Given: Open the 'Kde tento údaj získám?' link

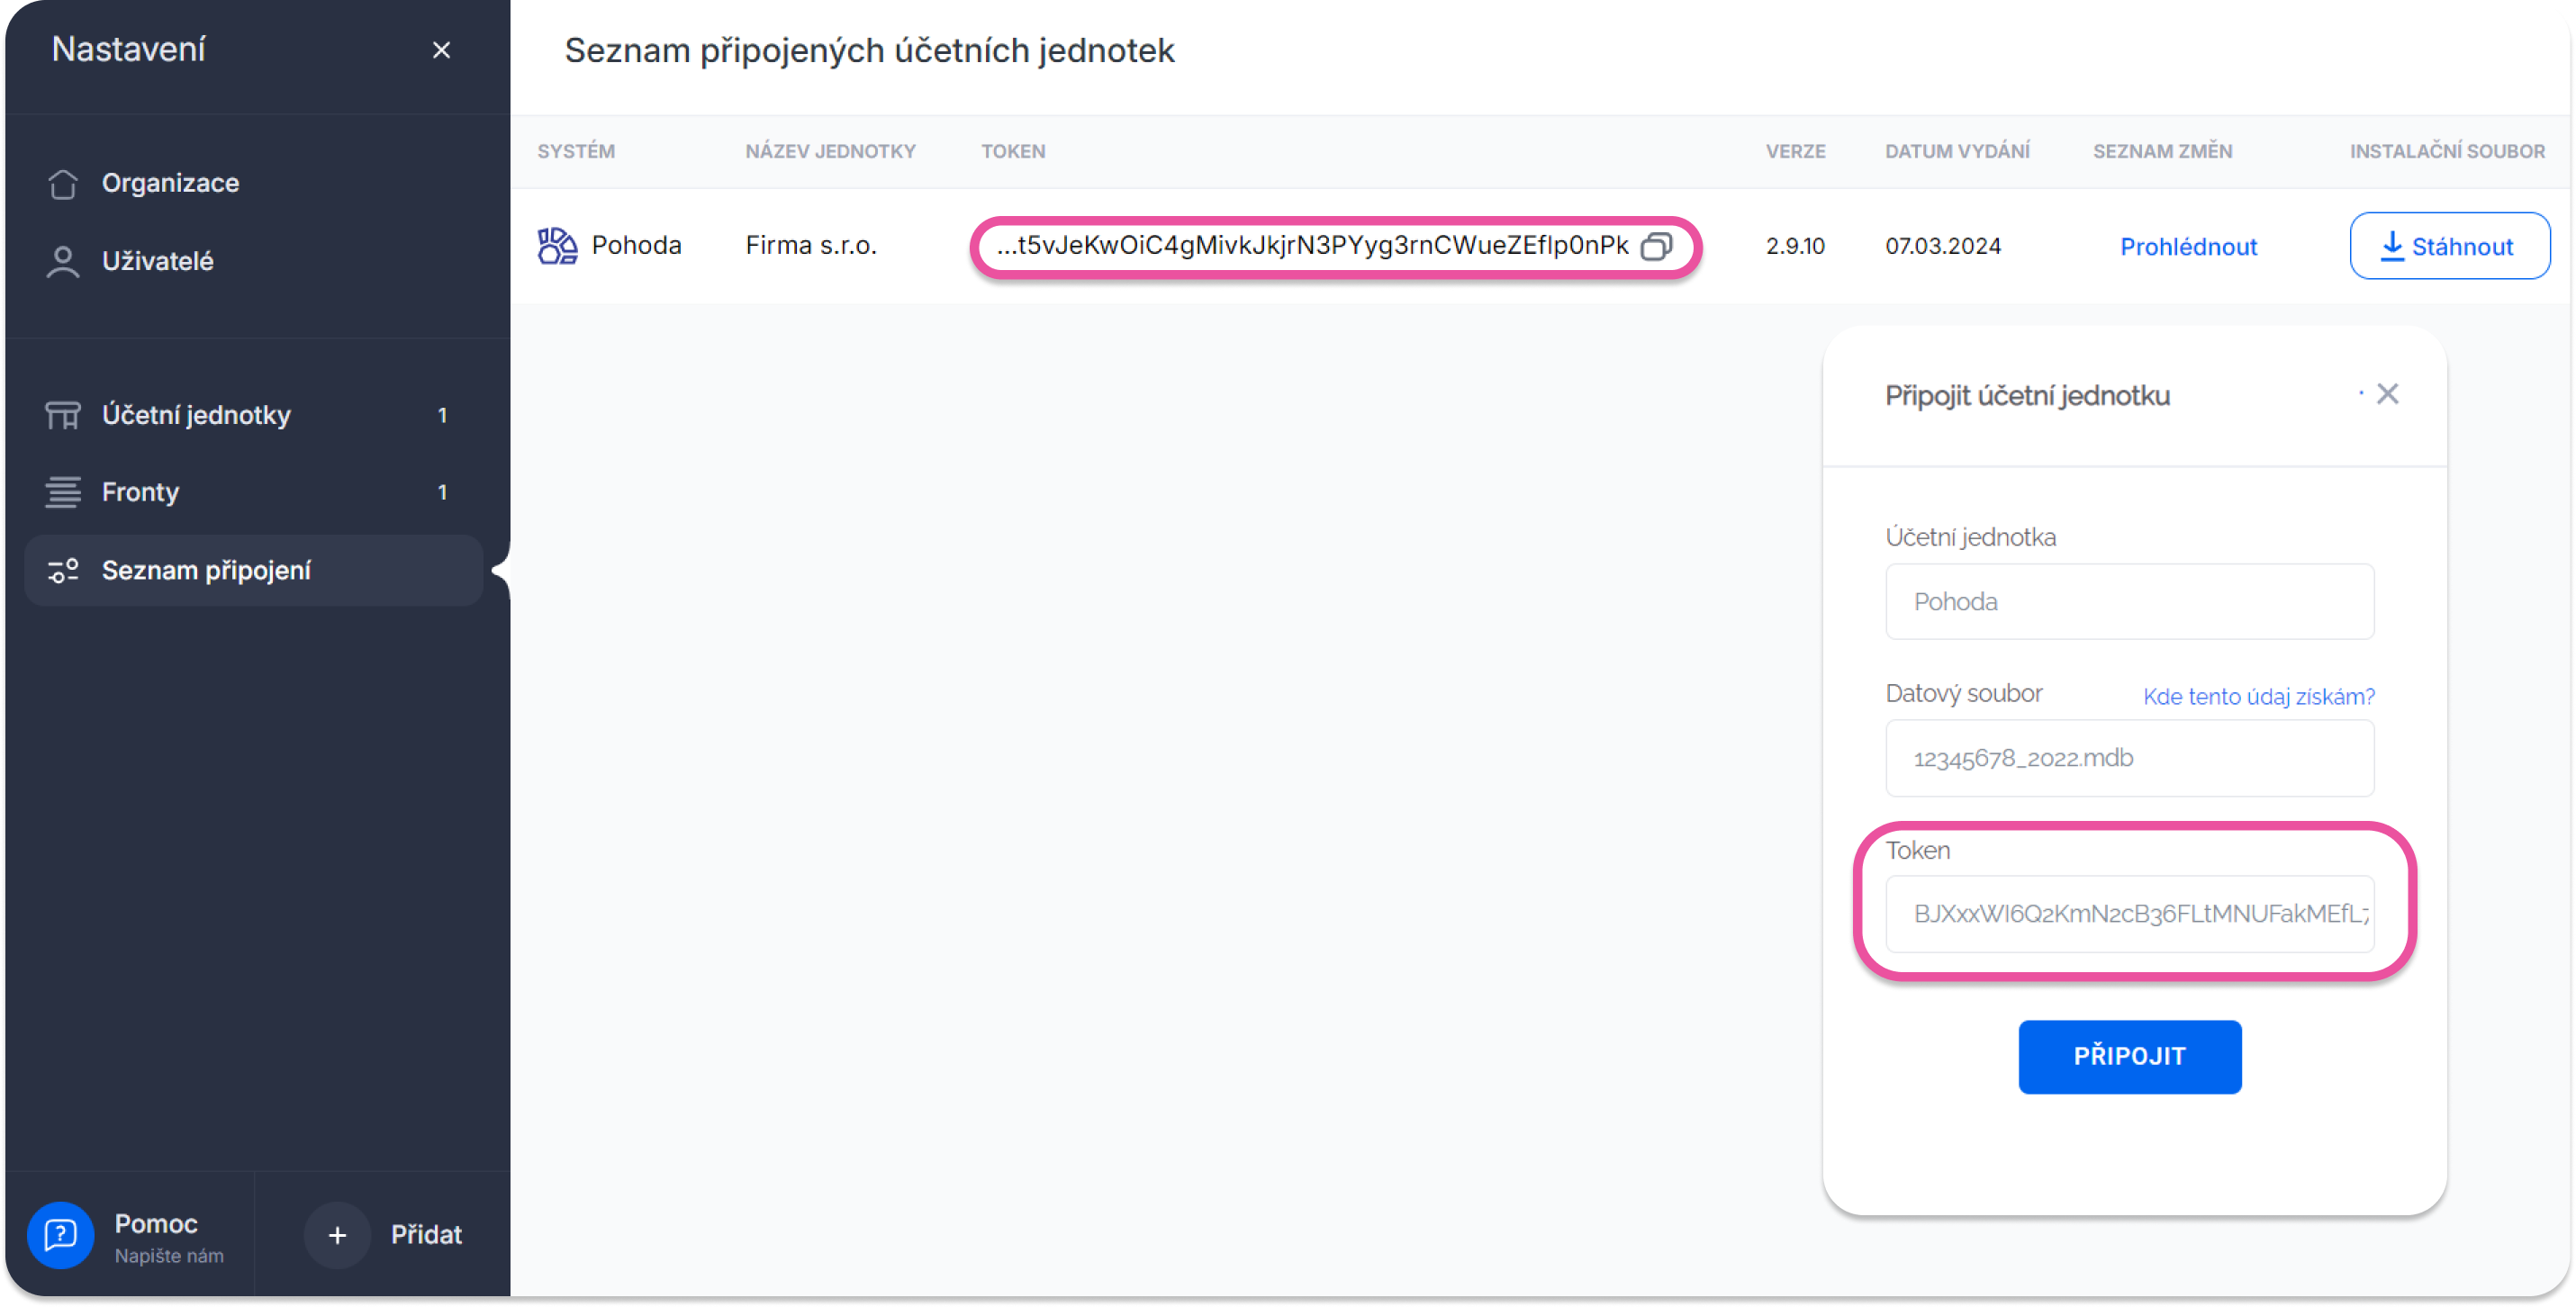Looking at the screenshot, I should click(x=2258, y=697).
